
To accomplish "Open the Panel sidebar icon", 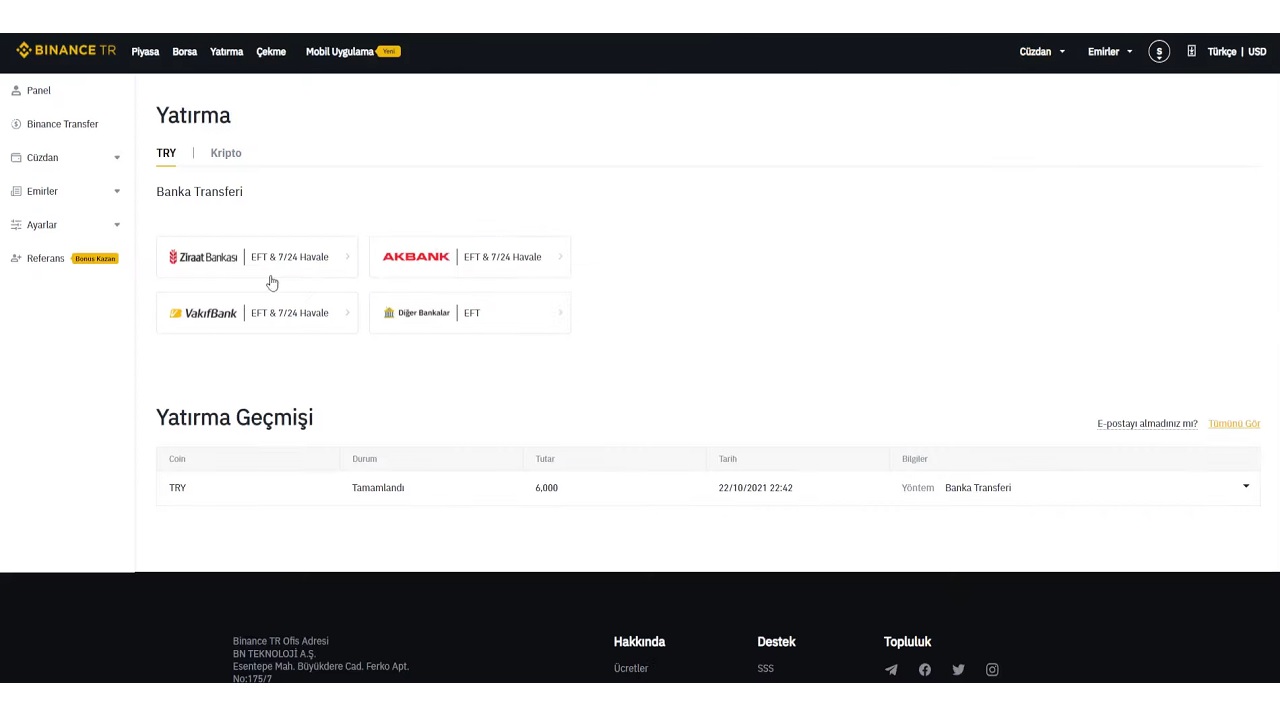I will [x=16, y=90].
